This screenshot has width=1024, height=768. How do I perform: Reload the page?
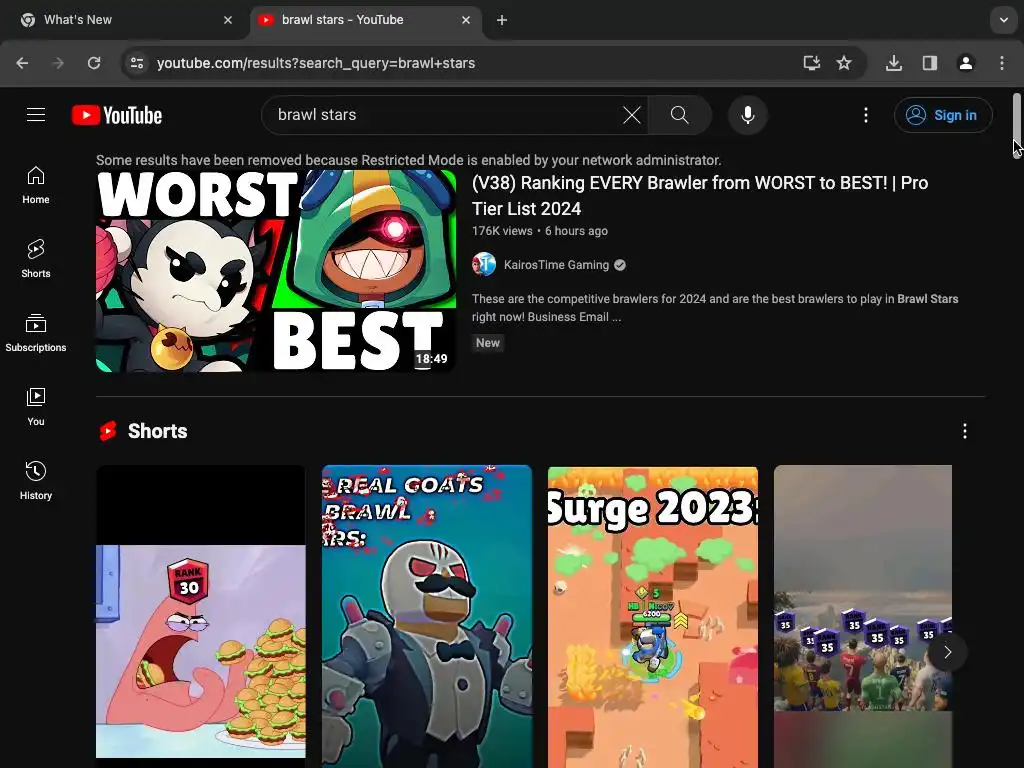(x=94, y=63)
